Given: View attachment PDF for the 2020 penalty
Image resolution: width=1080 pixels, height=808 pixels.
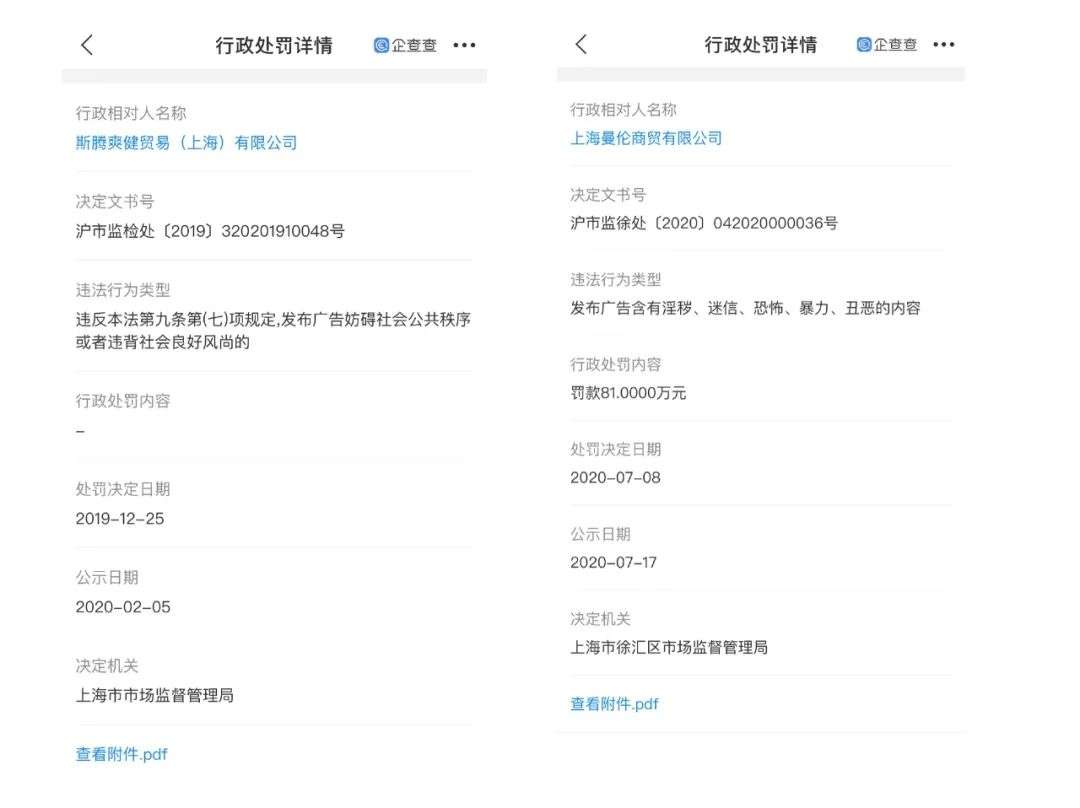Looking at the screenshot, I should click(614, 704).
